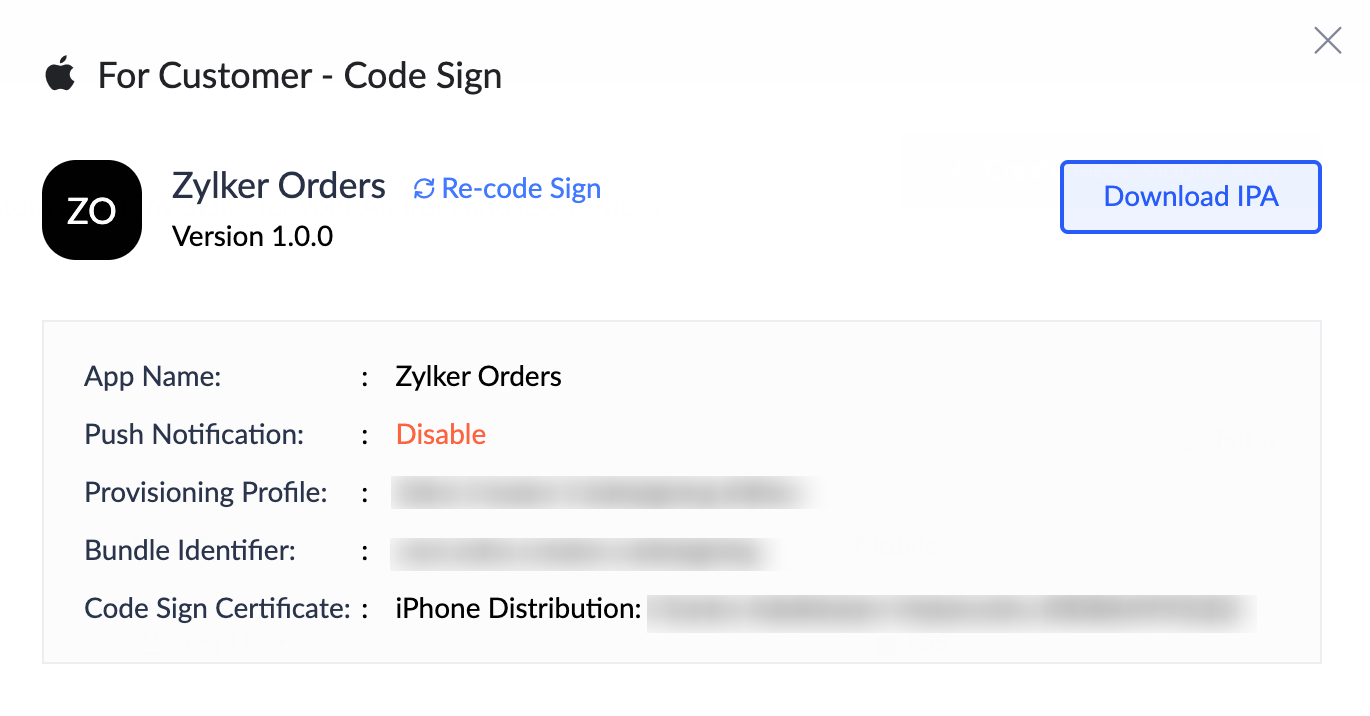1370x716 pixels.
Task: Download the IPA file
Action: pos(1191,197)
